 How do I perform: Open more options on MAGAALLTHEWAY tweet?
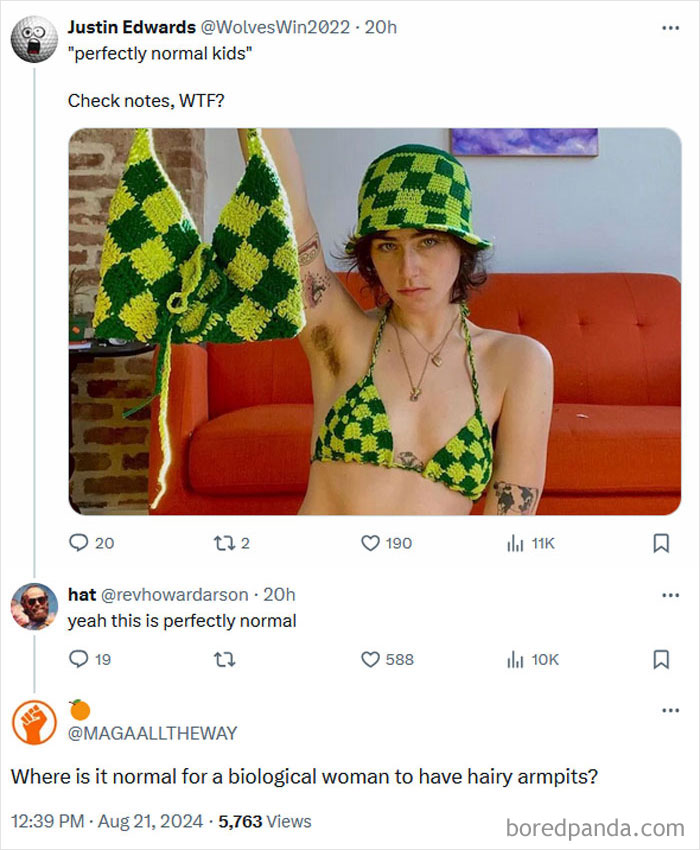(x=671, y=710)
